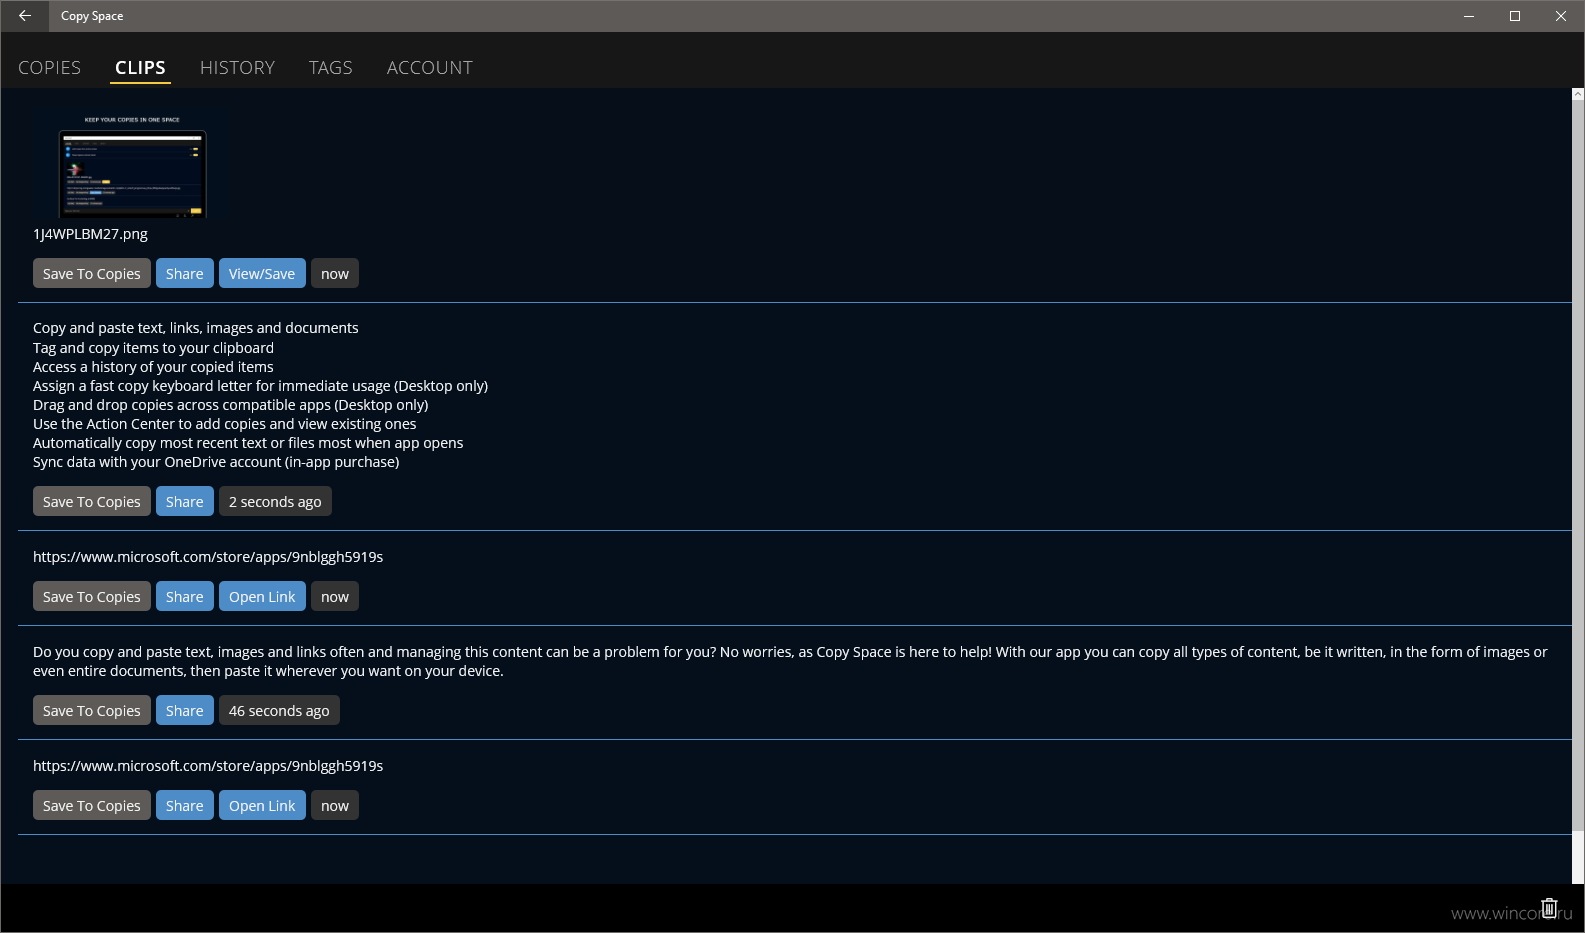1585x933 pixels.
Task: Click 'Assign a fast copy keyboard letter' line
Action: coord(260,386)
